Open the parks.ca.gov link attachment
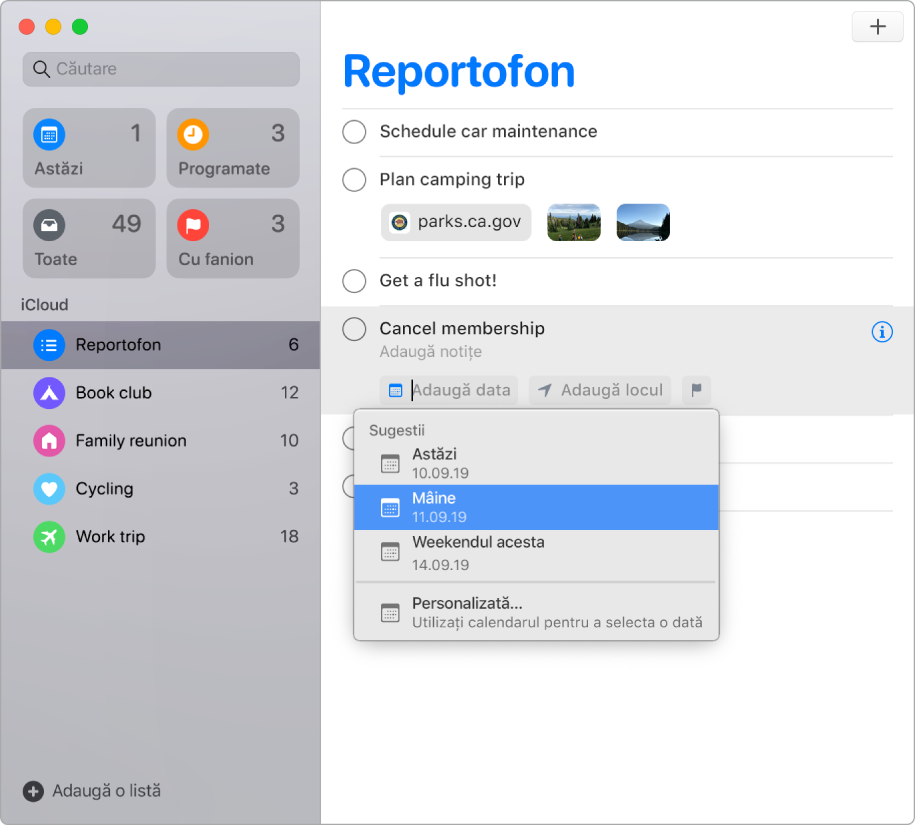 pyautogui.click(x=456, y=222)
